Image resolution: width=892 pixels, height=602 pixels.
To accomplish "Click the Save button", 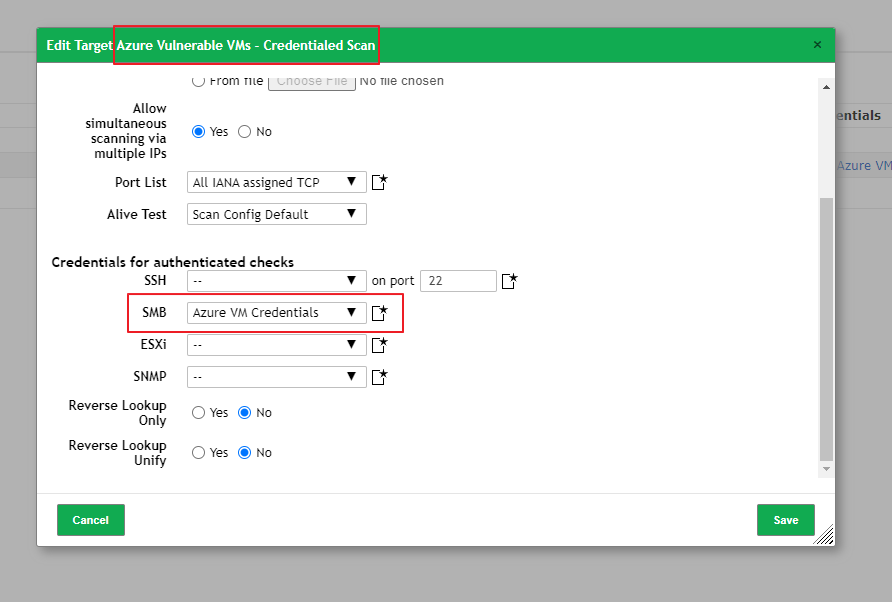I will click(786, 520).
